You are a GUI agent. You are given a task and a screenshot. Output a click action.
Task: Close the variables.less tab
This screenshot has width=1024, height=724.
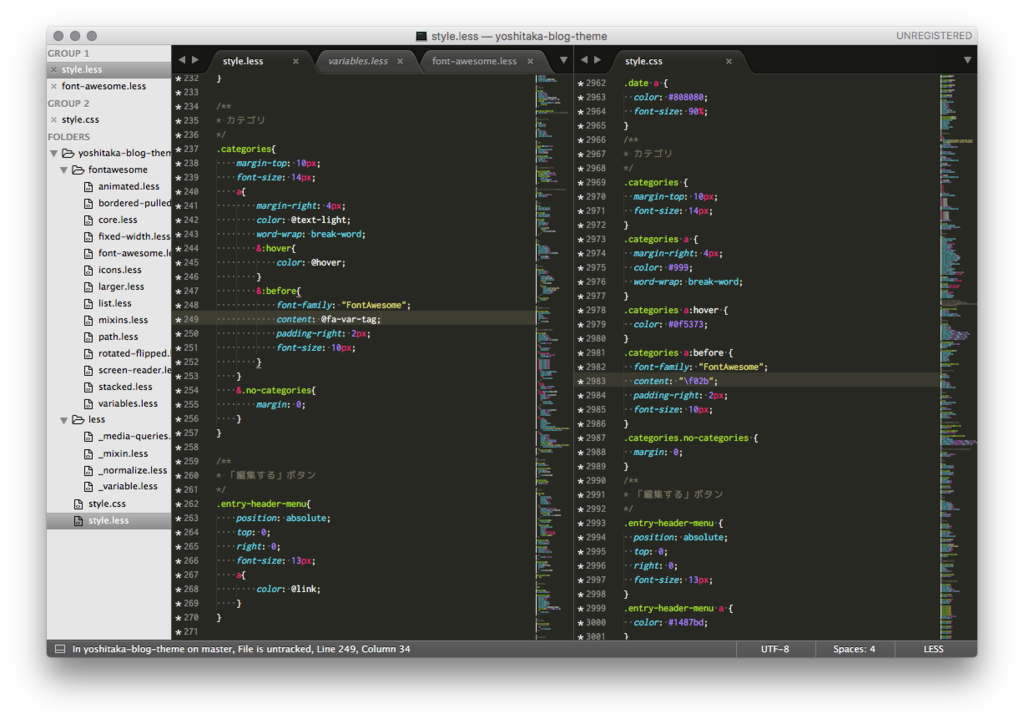400,61
